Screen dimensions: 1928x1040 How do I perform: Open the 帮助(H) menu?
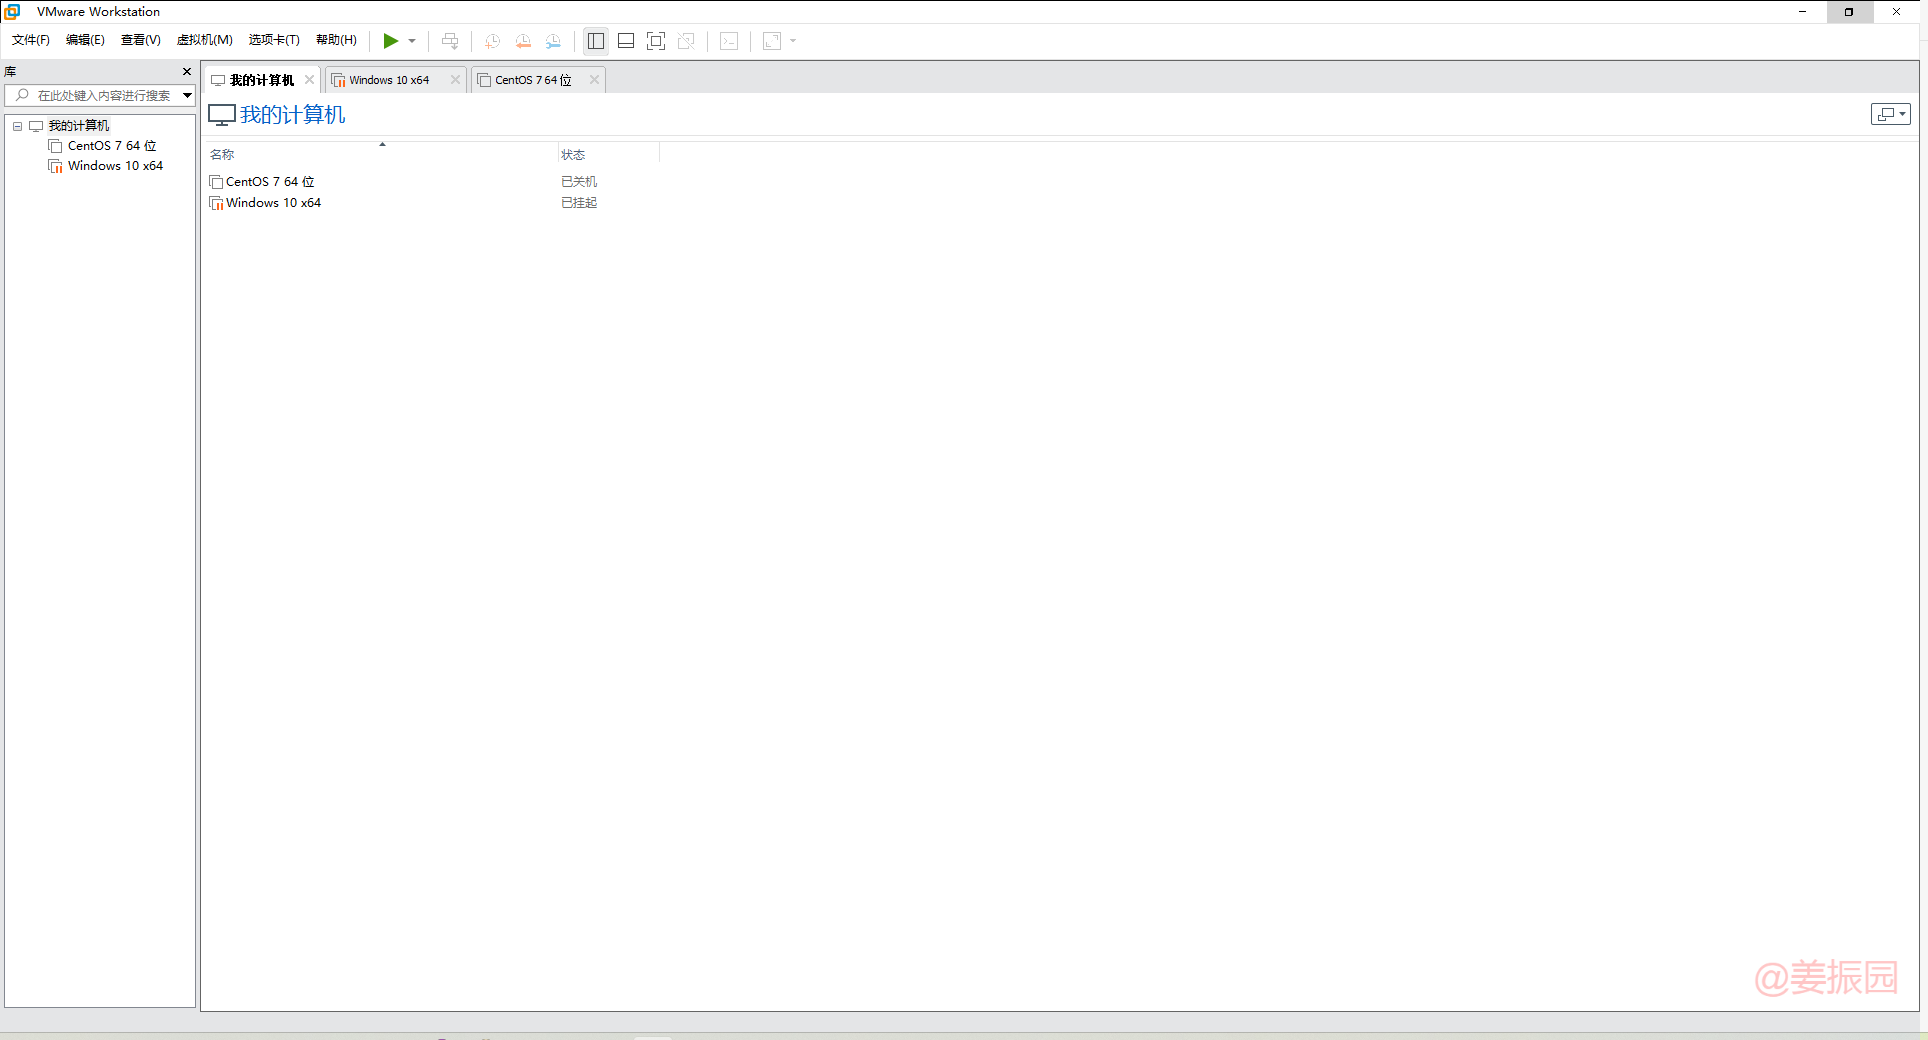[x=336, y=40]
